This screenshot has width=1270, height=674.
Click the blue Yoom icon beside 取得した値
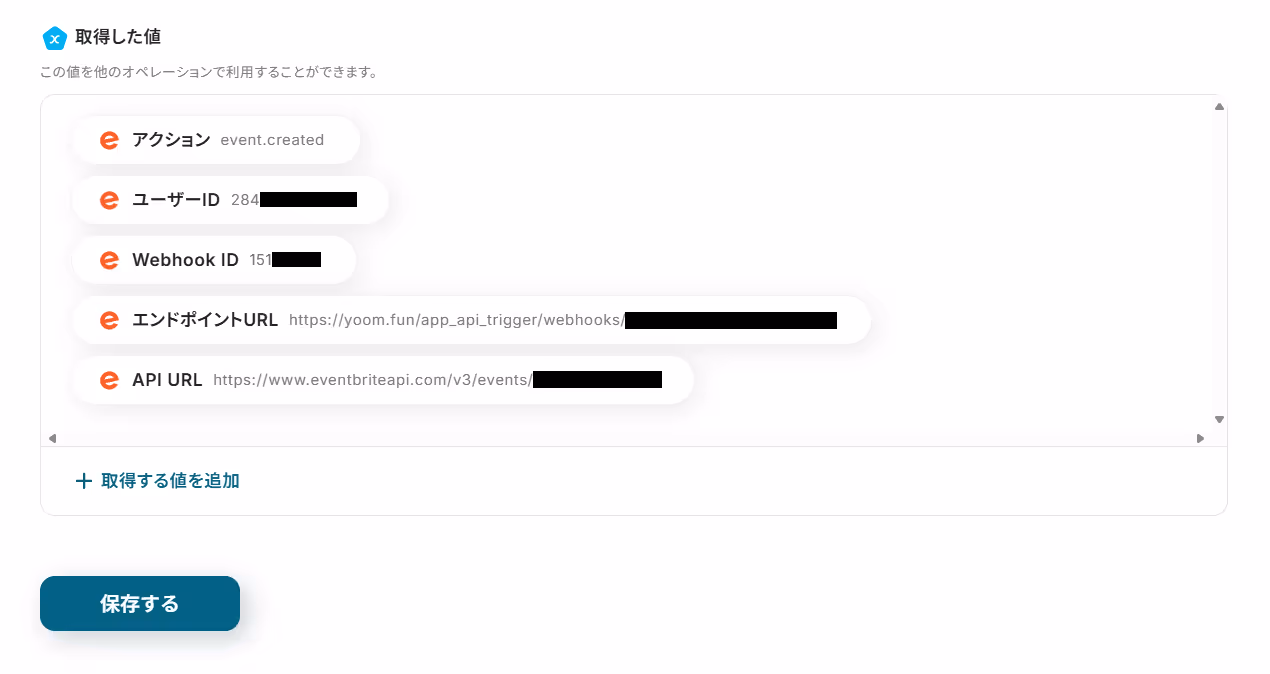point(54,38)
